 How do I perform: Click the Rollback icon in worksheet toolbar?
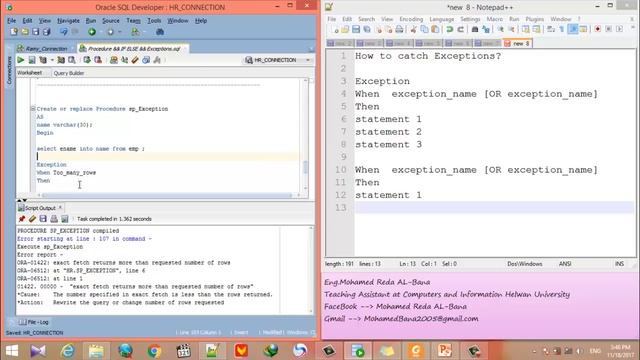[x=98, y=60]
